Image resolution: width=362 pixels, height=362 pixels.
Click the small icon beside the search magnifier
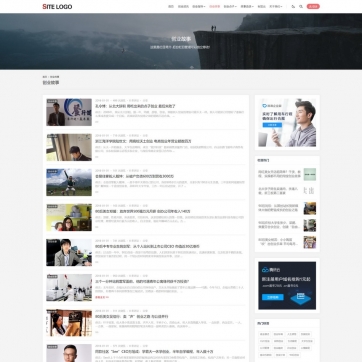tap(293, 6)
